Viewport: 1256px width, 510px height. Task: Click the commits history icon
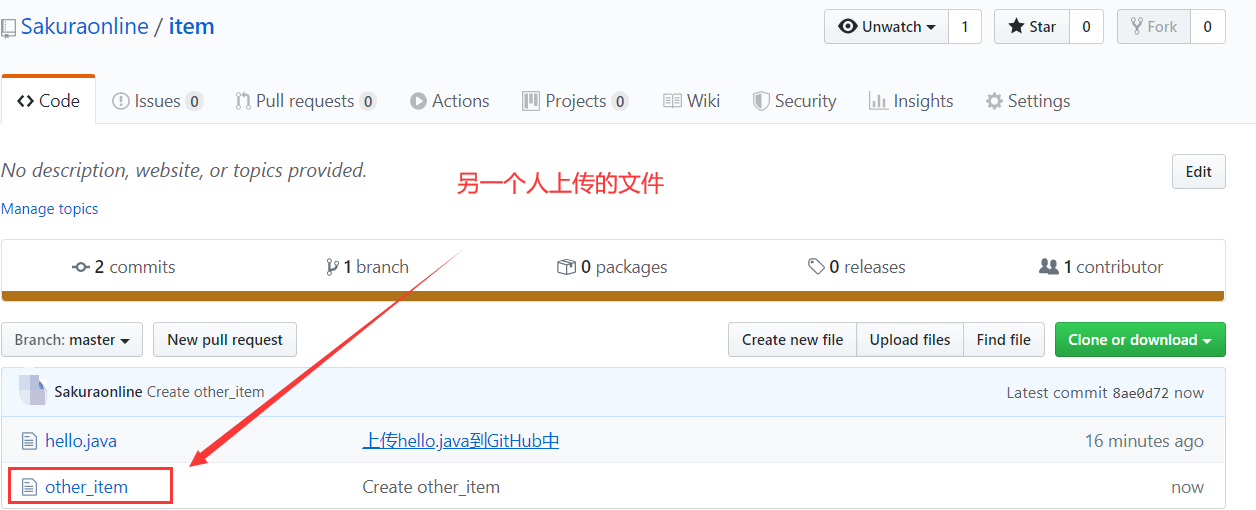(x=81, y=267)
